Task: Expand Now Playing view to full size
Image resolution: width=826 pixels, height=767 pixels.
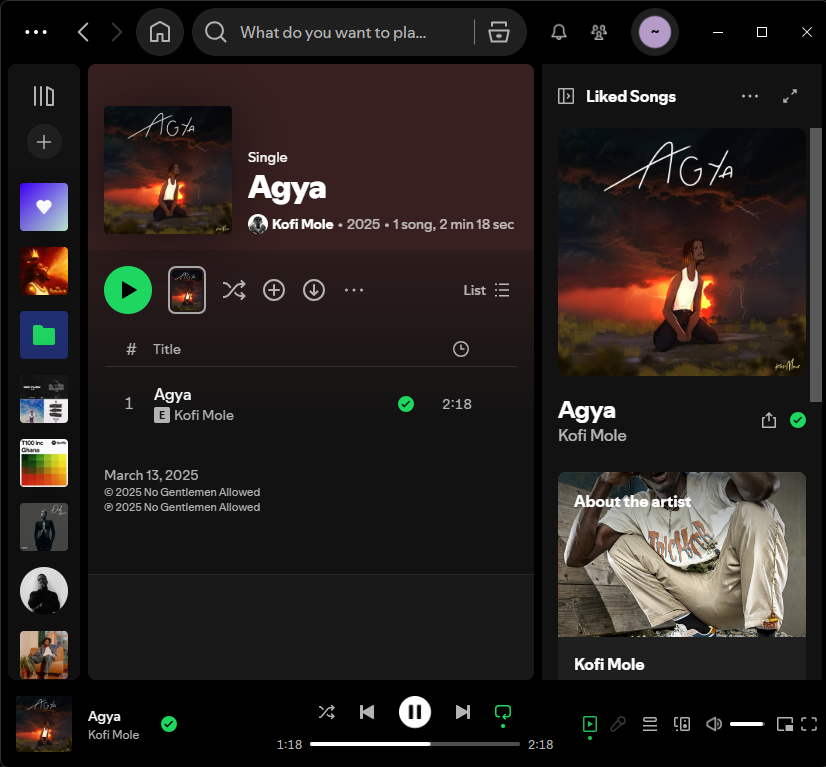Action: point(790,96)
